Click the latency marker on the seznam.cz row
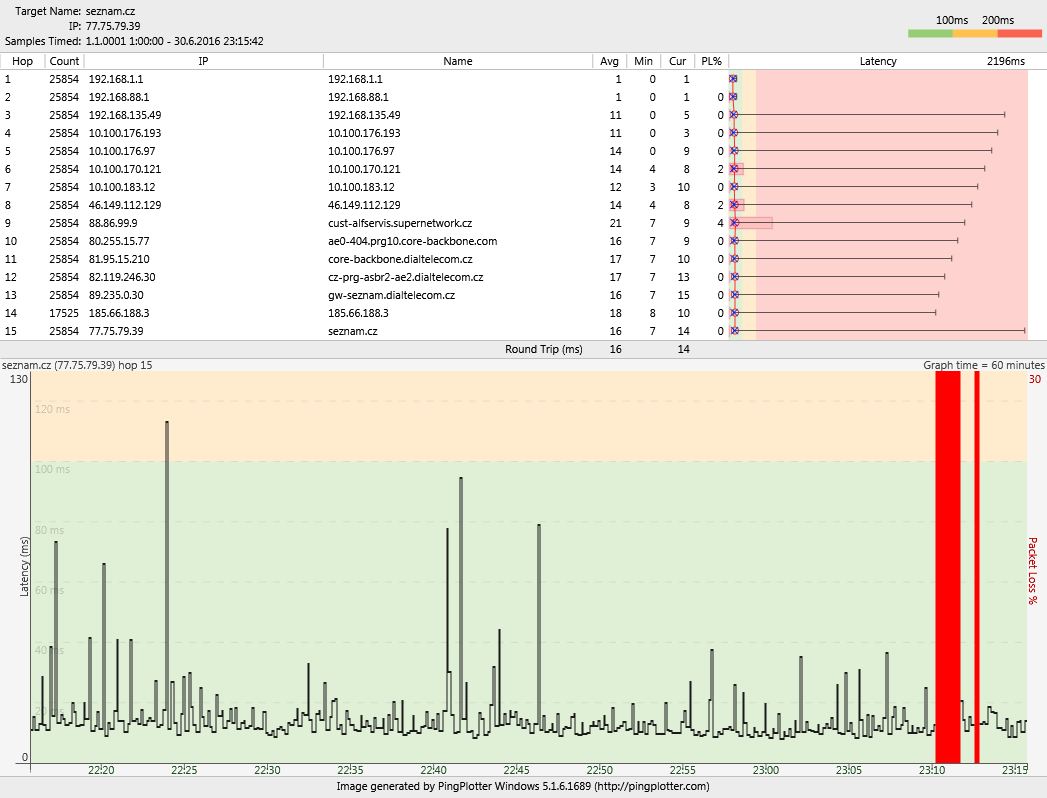Screen dimensions: 1047x798 click(x=734, y=330)
